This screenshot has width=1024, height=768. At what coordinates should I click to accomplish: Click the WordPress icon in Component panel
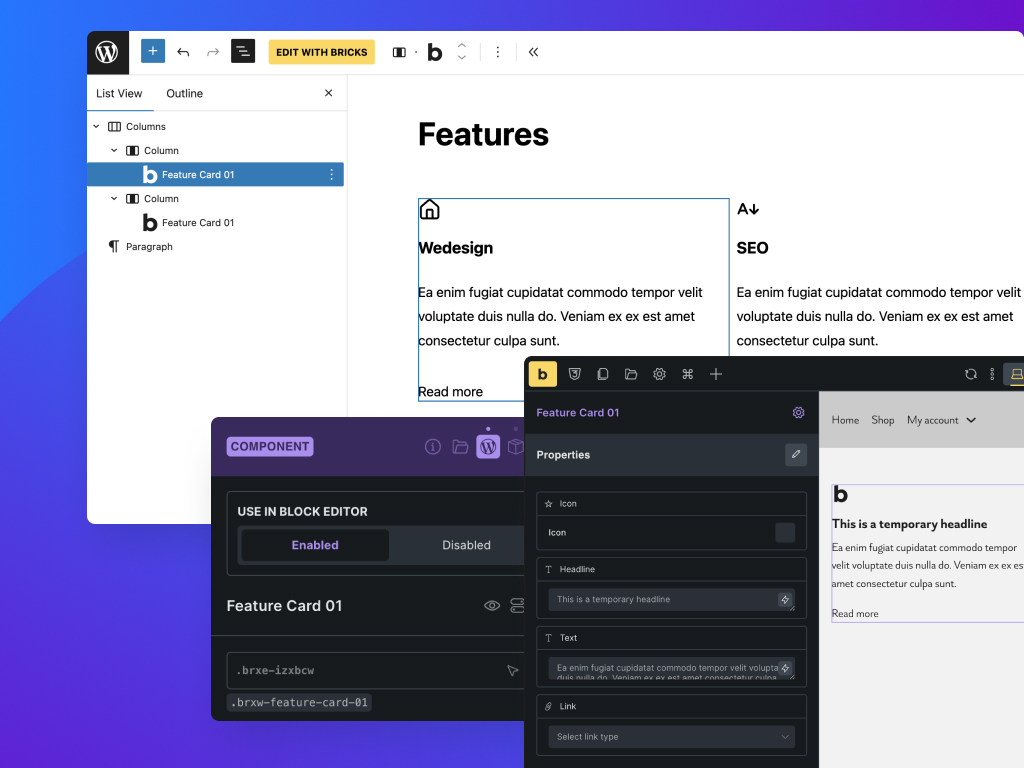click(488, 447)
